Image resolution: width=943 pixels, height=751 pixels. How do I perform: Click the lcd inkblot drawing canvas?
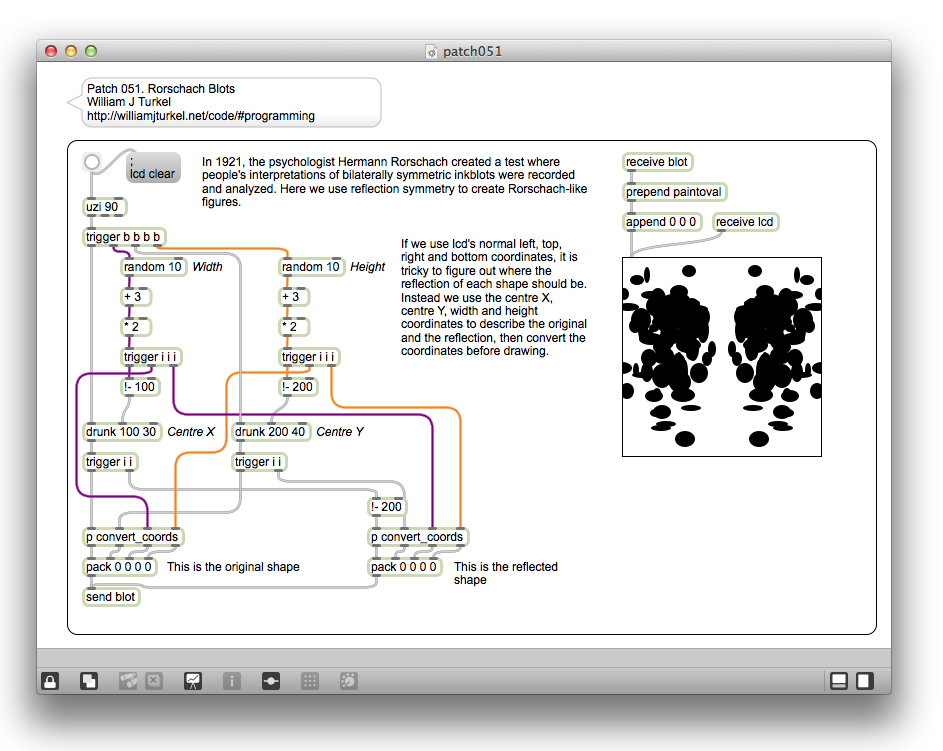tap(721, 357)
